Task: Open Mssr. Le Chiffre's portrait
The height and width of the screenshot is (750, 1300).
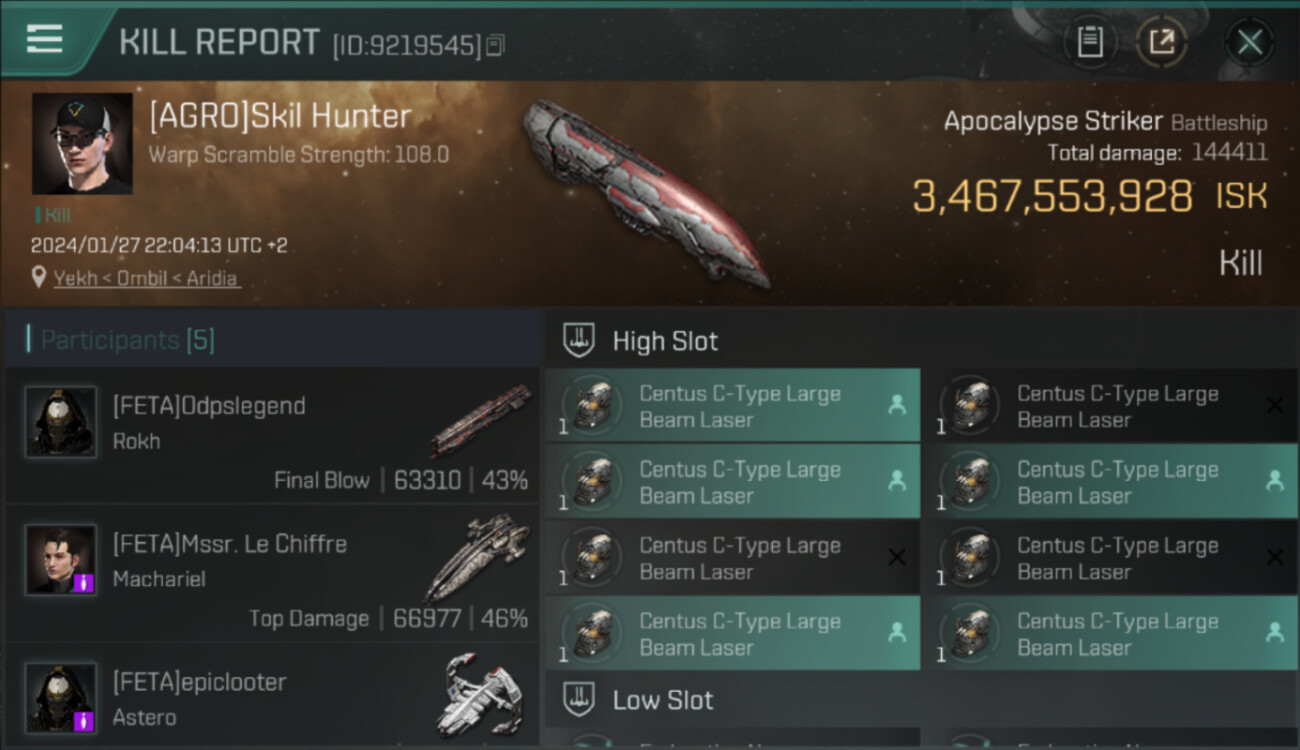Action: pos(61,560)
